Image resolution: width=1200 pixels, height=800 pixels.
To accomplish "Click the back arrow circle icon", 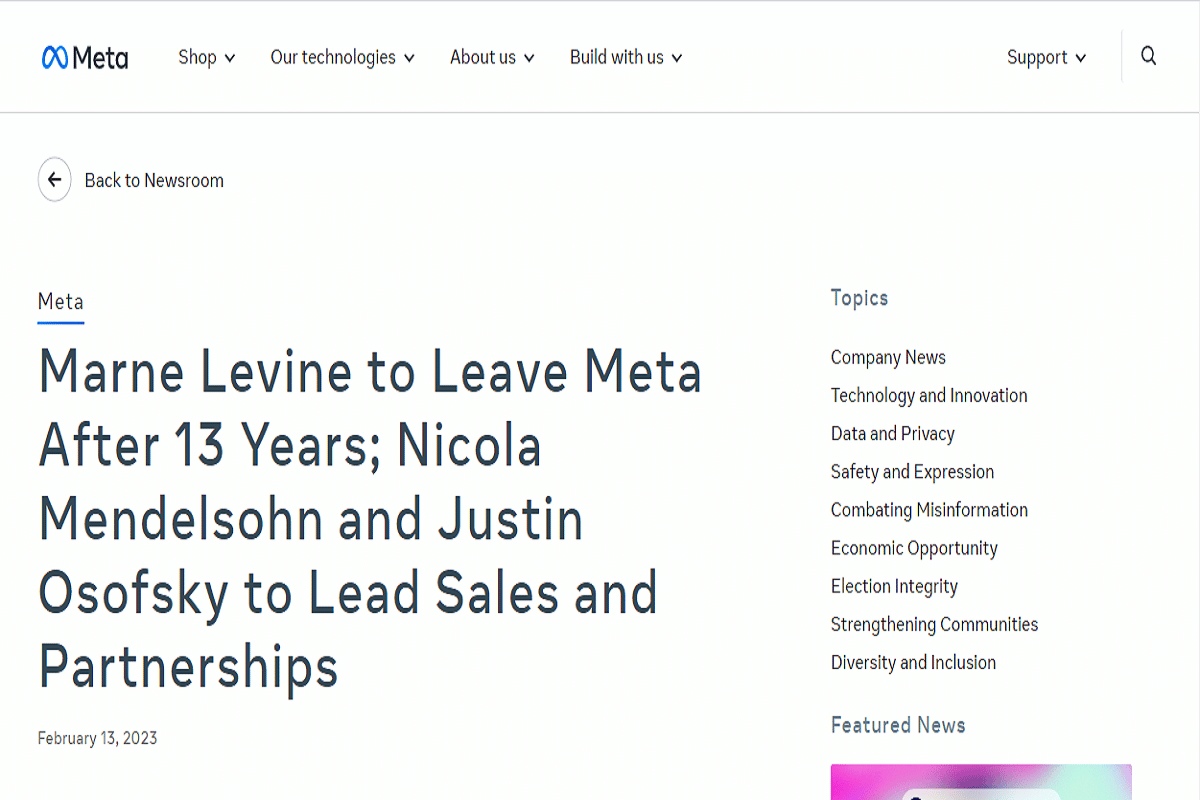I will [x=55, y=180].
